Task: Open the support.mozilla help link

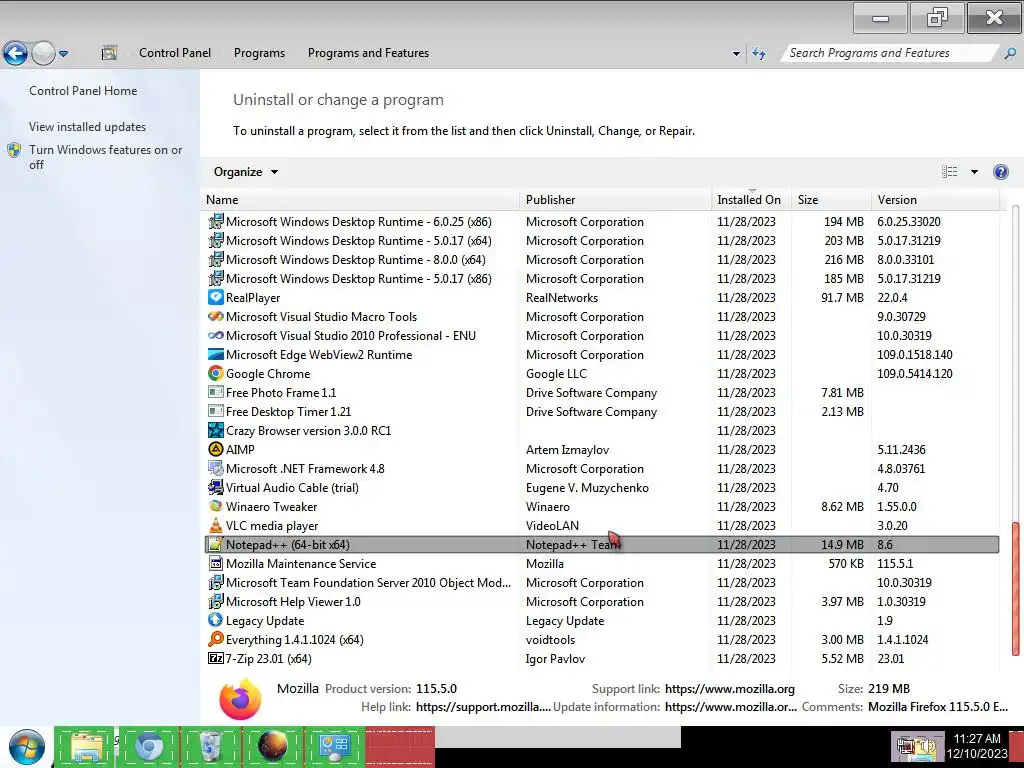Action: point(483,707)
